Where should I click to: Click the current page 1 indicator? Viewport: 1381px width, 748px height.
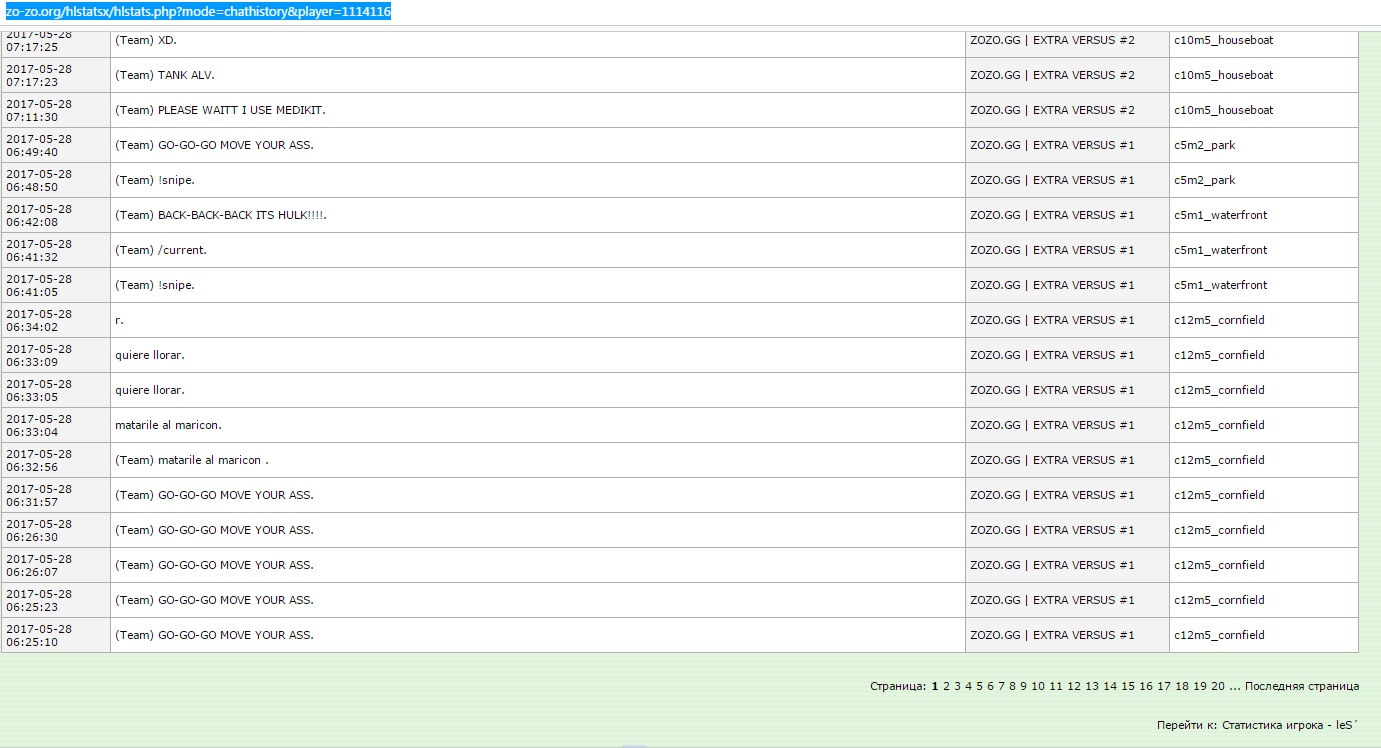(x=935, y=686)
